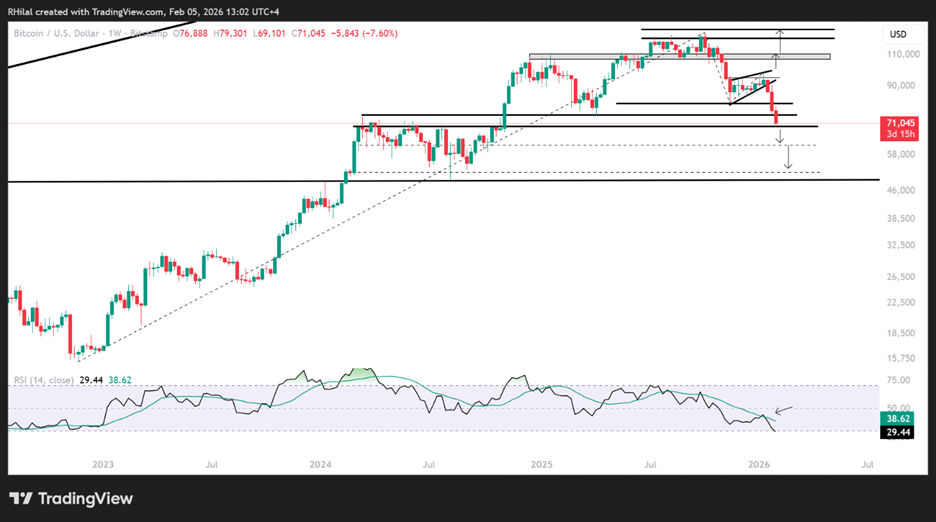This screenshot has height=522, width=936.
Task: Click the 1W timeframe label
Action: (x=115, y=33)
